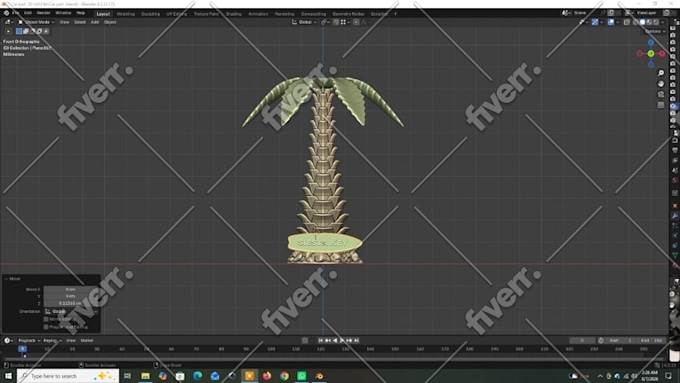The height and width of the screenshot is (383, 680).
Task: Toggle auto keying record button
Action: click(305, 340)
